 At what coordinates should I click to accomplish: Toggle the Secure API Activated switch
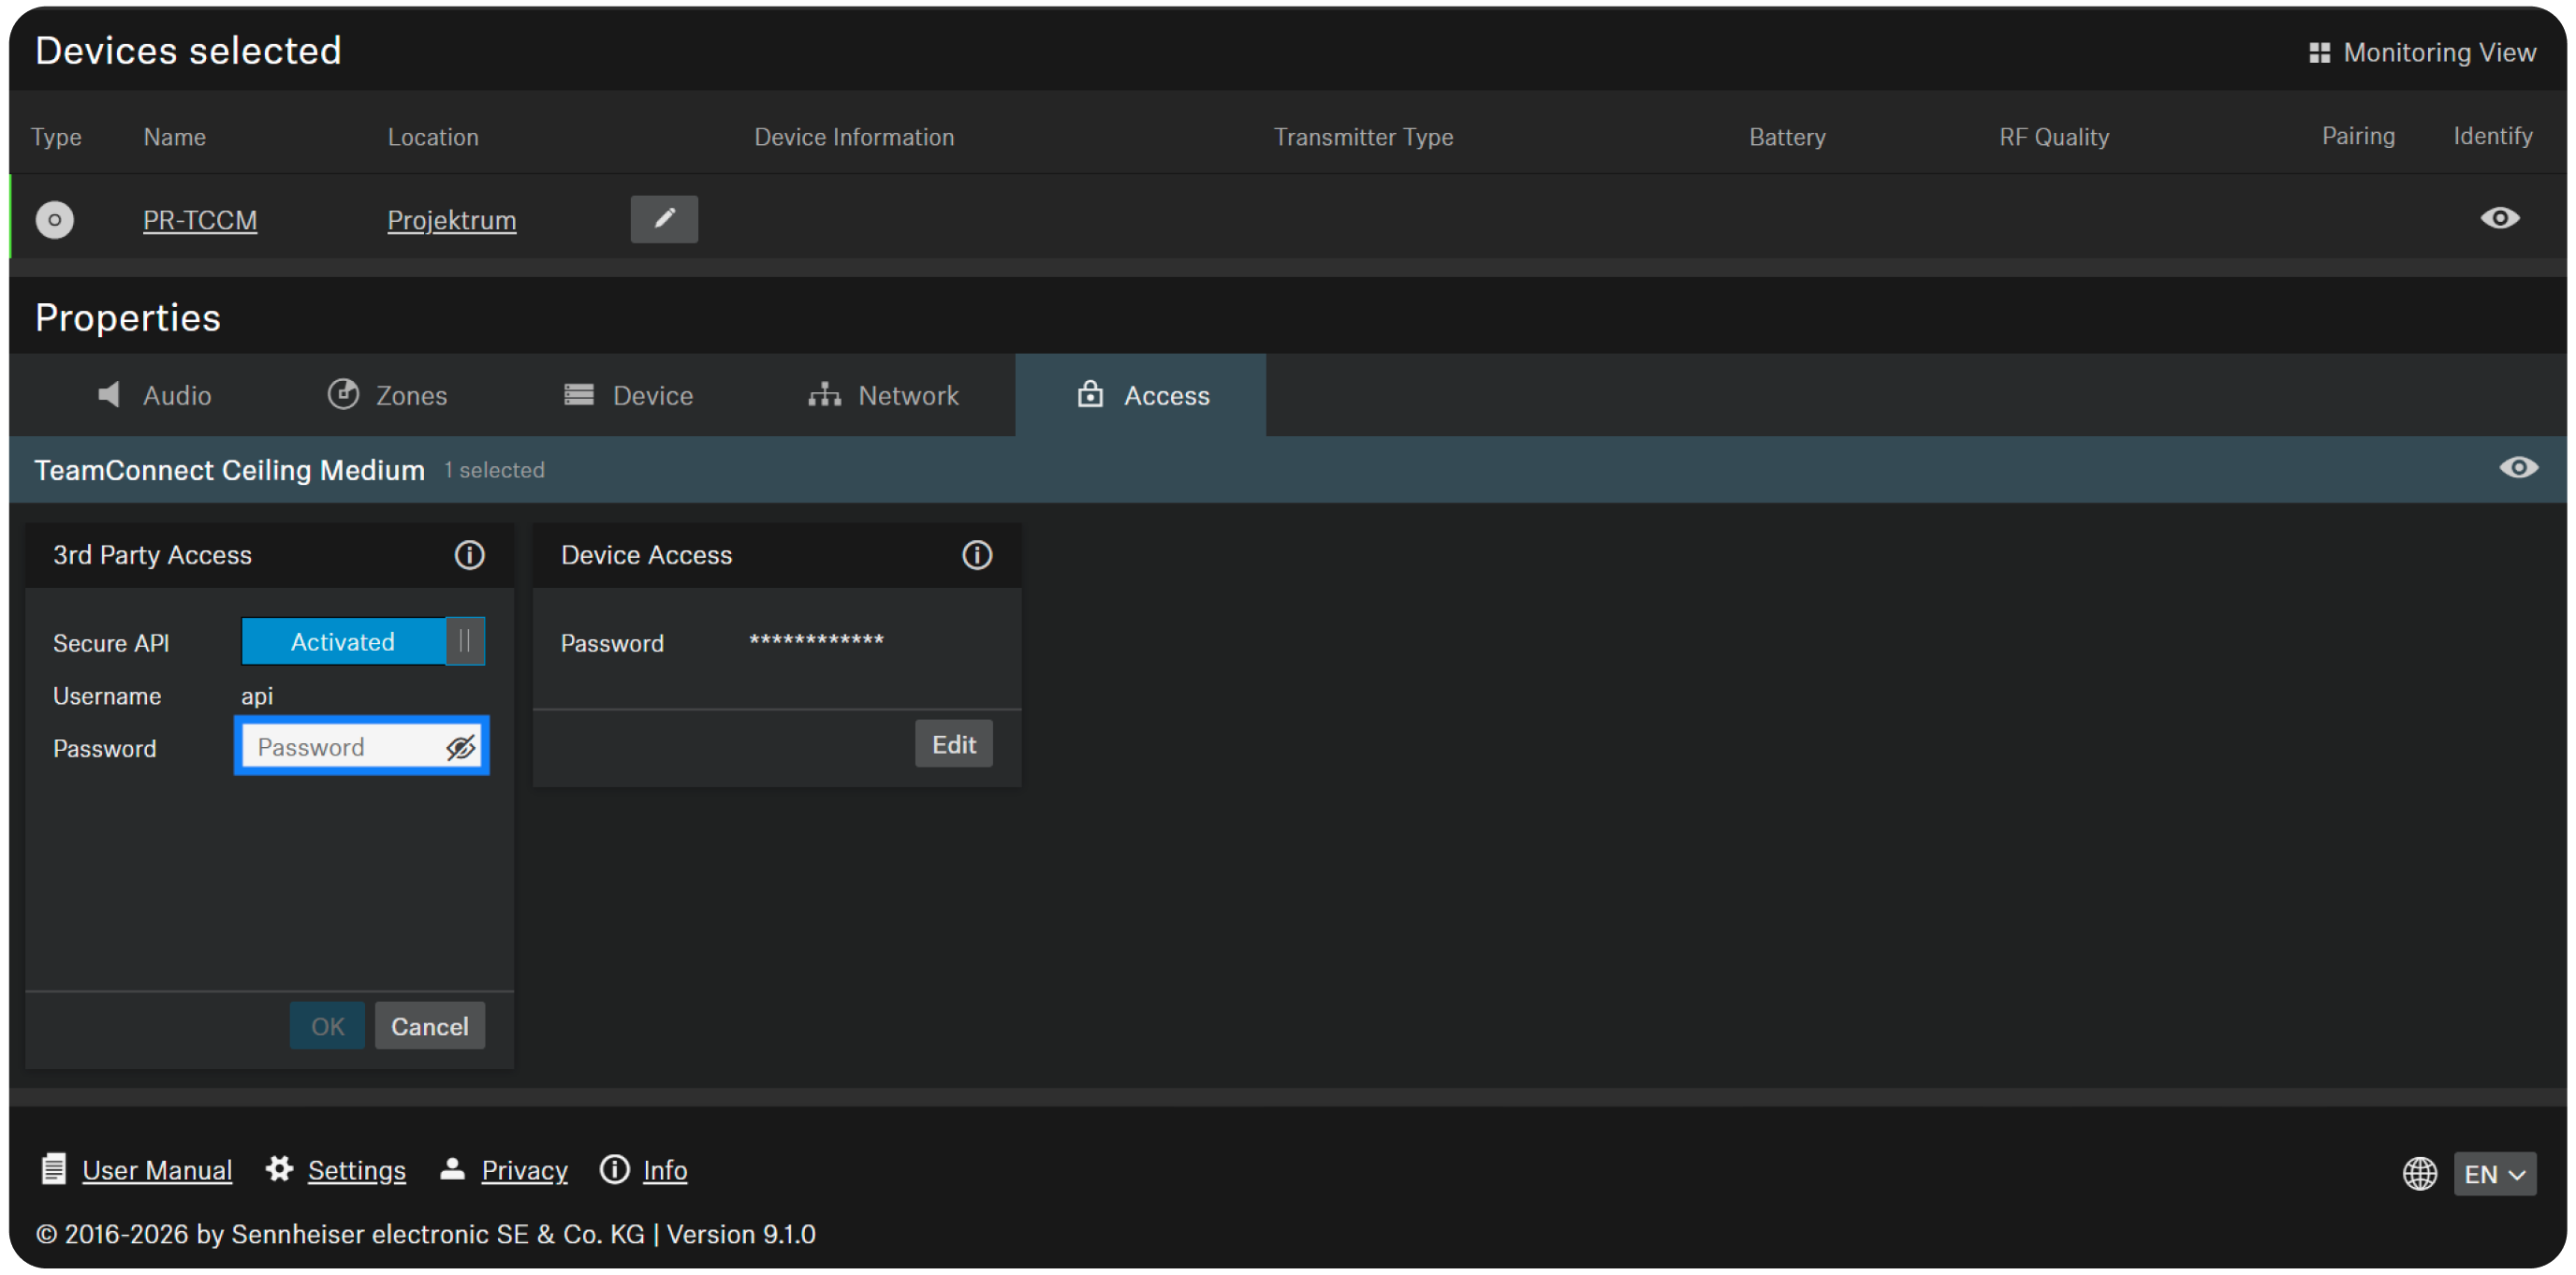[x=363, y=642]
